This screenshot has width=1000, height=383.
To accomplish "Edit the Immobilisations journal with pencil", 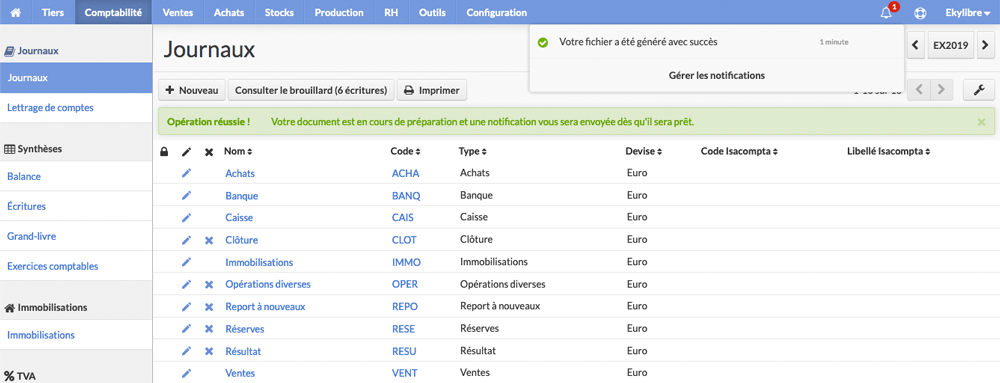I will click(186, 262).
